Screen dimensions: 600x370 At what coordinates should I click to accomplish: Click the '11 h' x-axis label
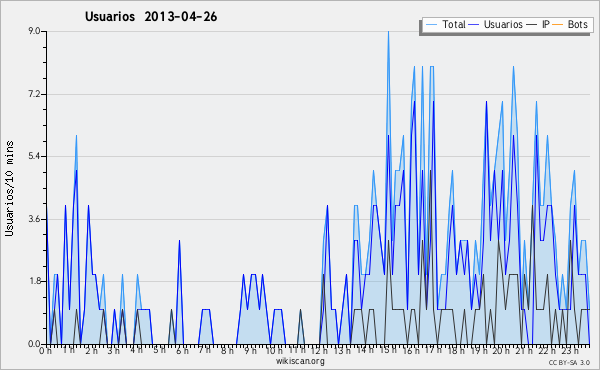click(297, 350)
